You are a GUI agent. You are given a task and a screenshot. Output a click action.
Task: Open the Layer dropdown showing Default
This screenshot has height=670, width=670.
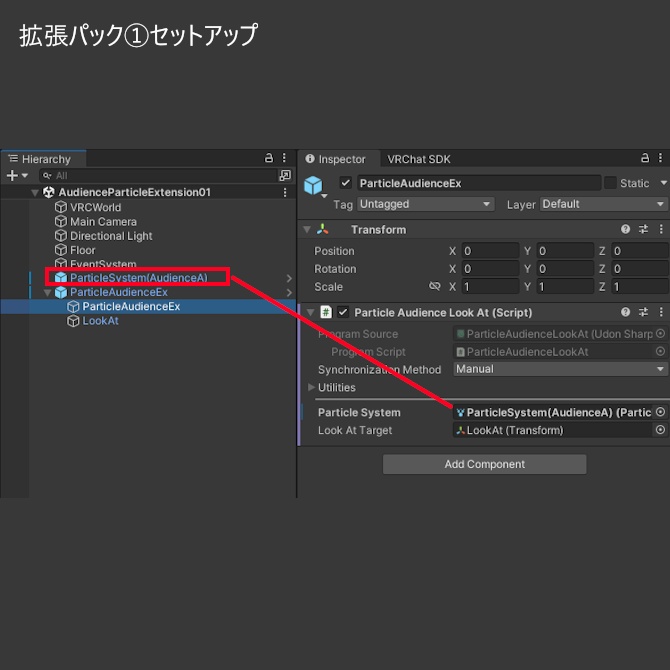[603, 204]
